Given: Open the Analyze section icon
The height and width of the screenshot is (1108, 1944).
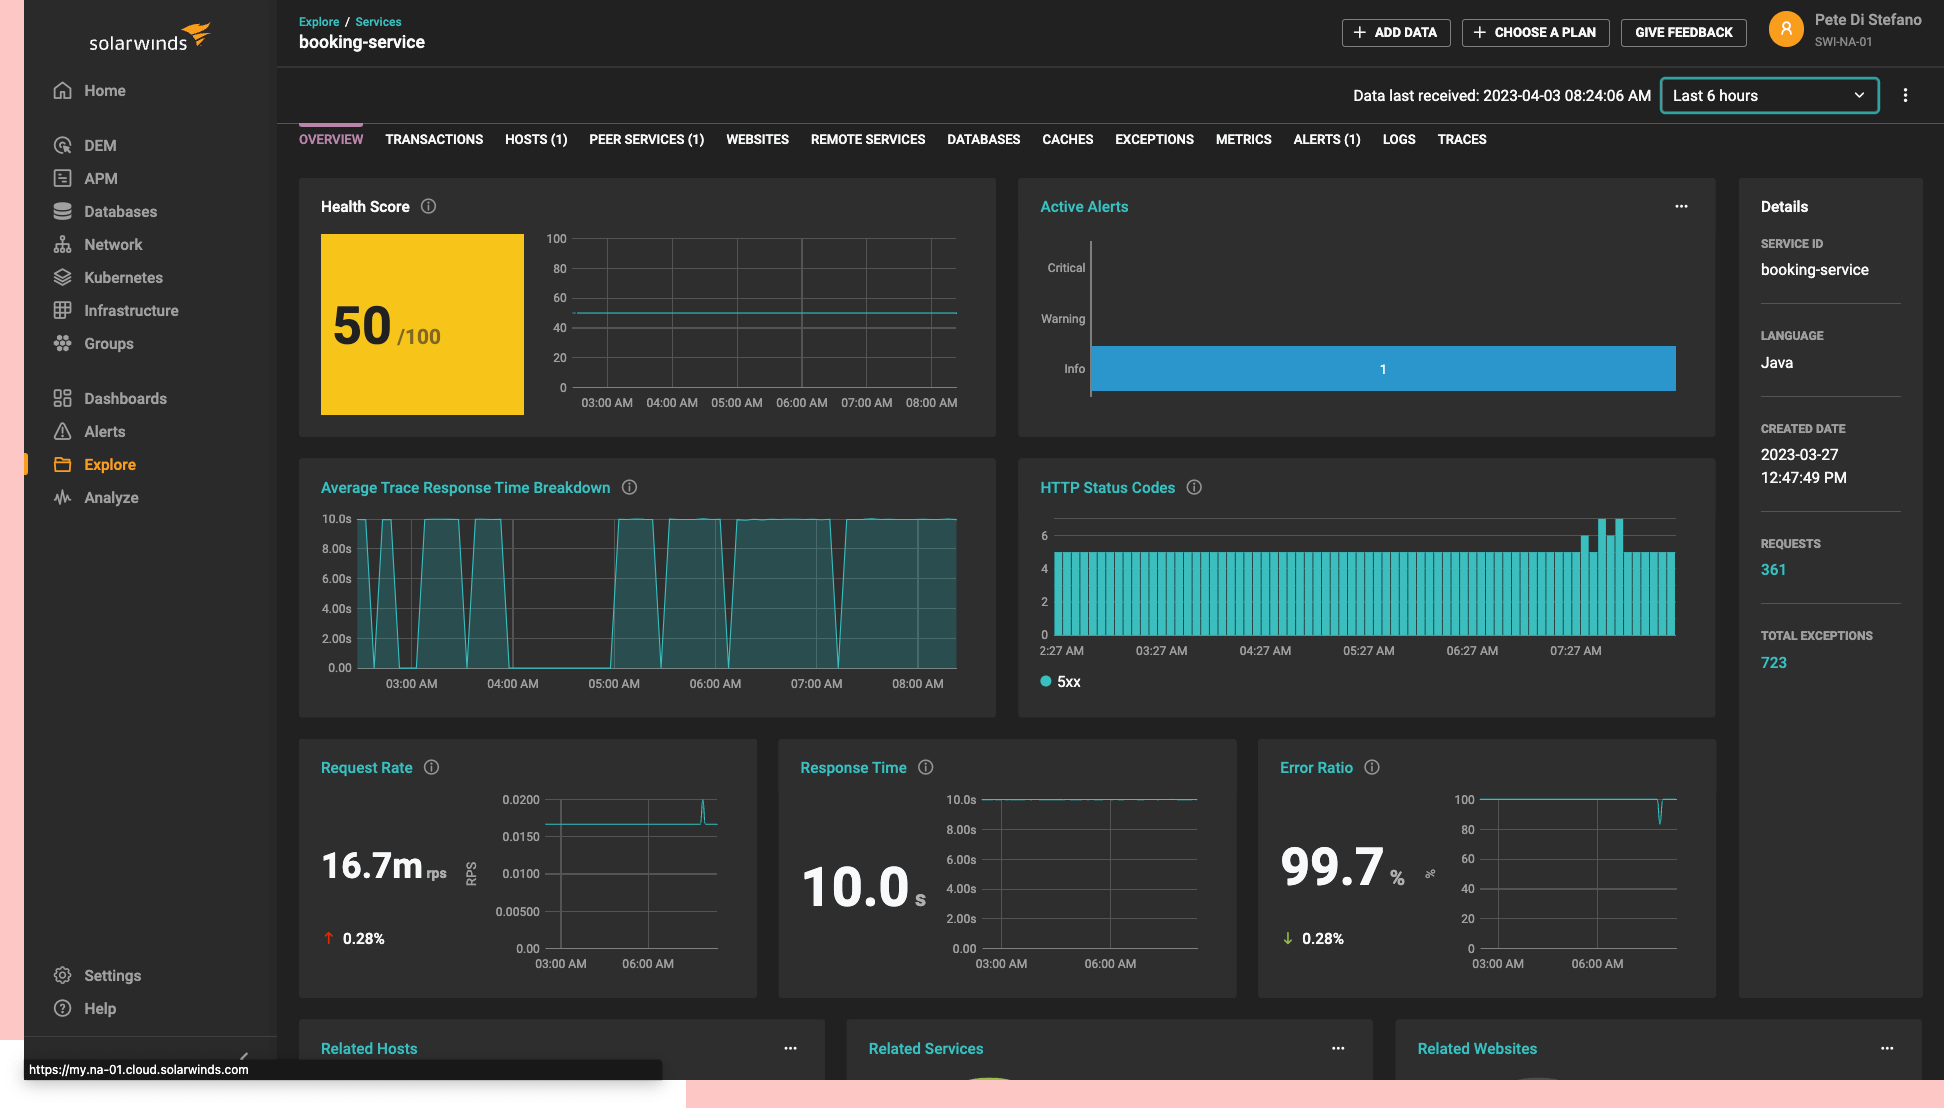Looking at the screenshot, I should tap(63, 497).
